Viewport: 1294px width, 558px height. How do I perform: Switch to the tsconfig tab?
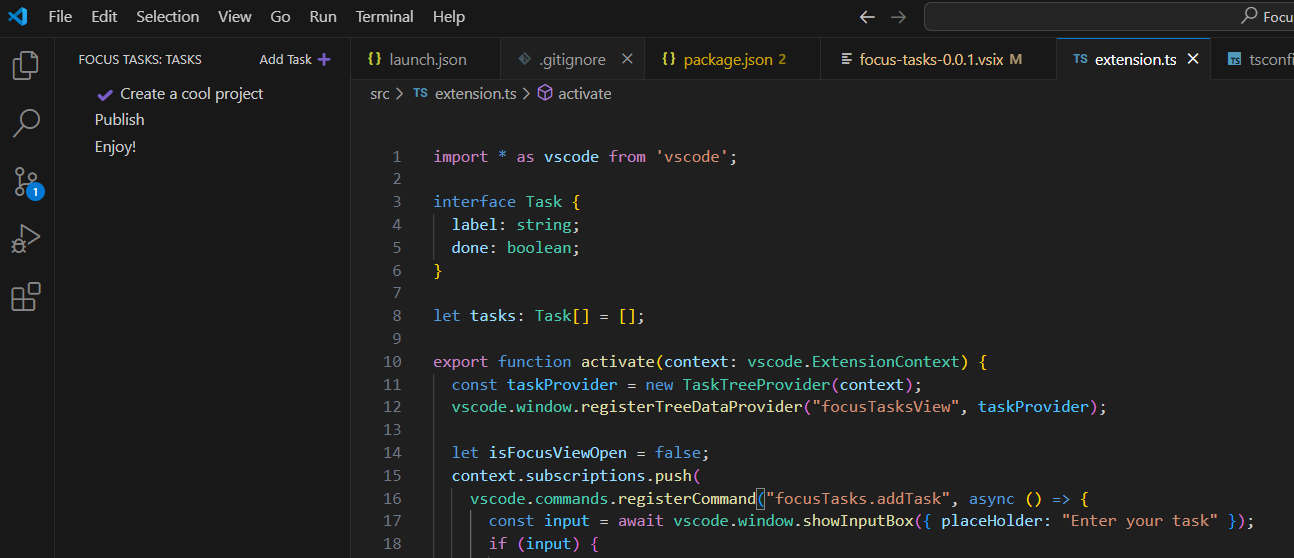tap(1253, 59)
